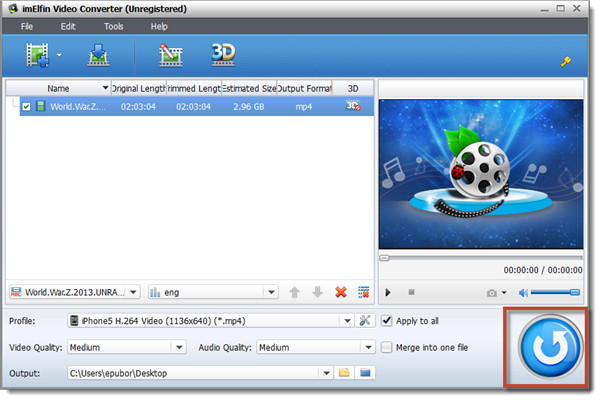Click the Estimated Size column header
The image size is (600, 400).
249,88
